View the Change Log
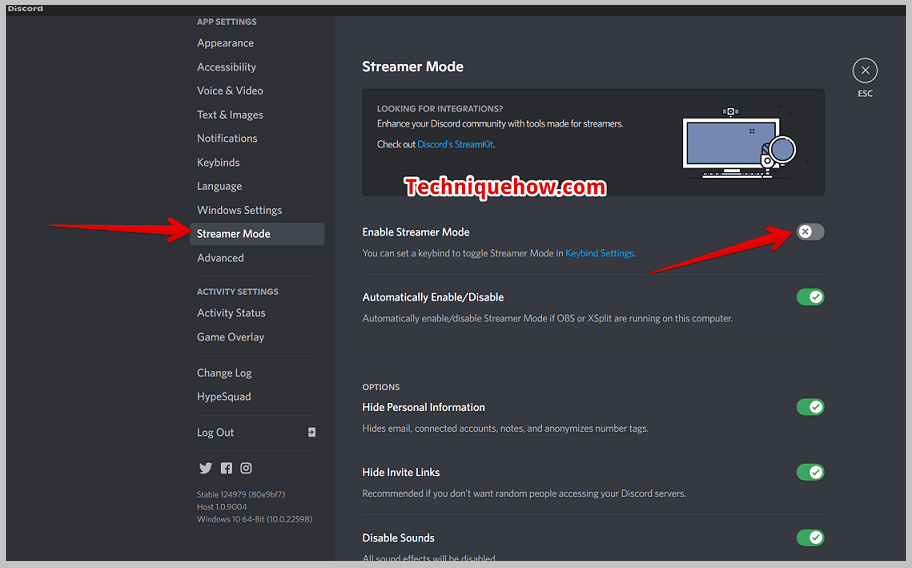 (x=224, y=373)
